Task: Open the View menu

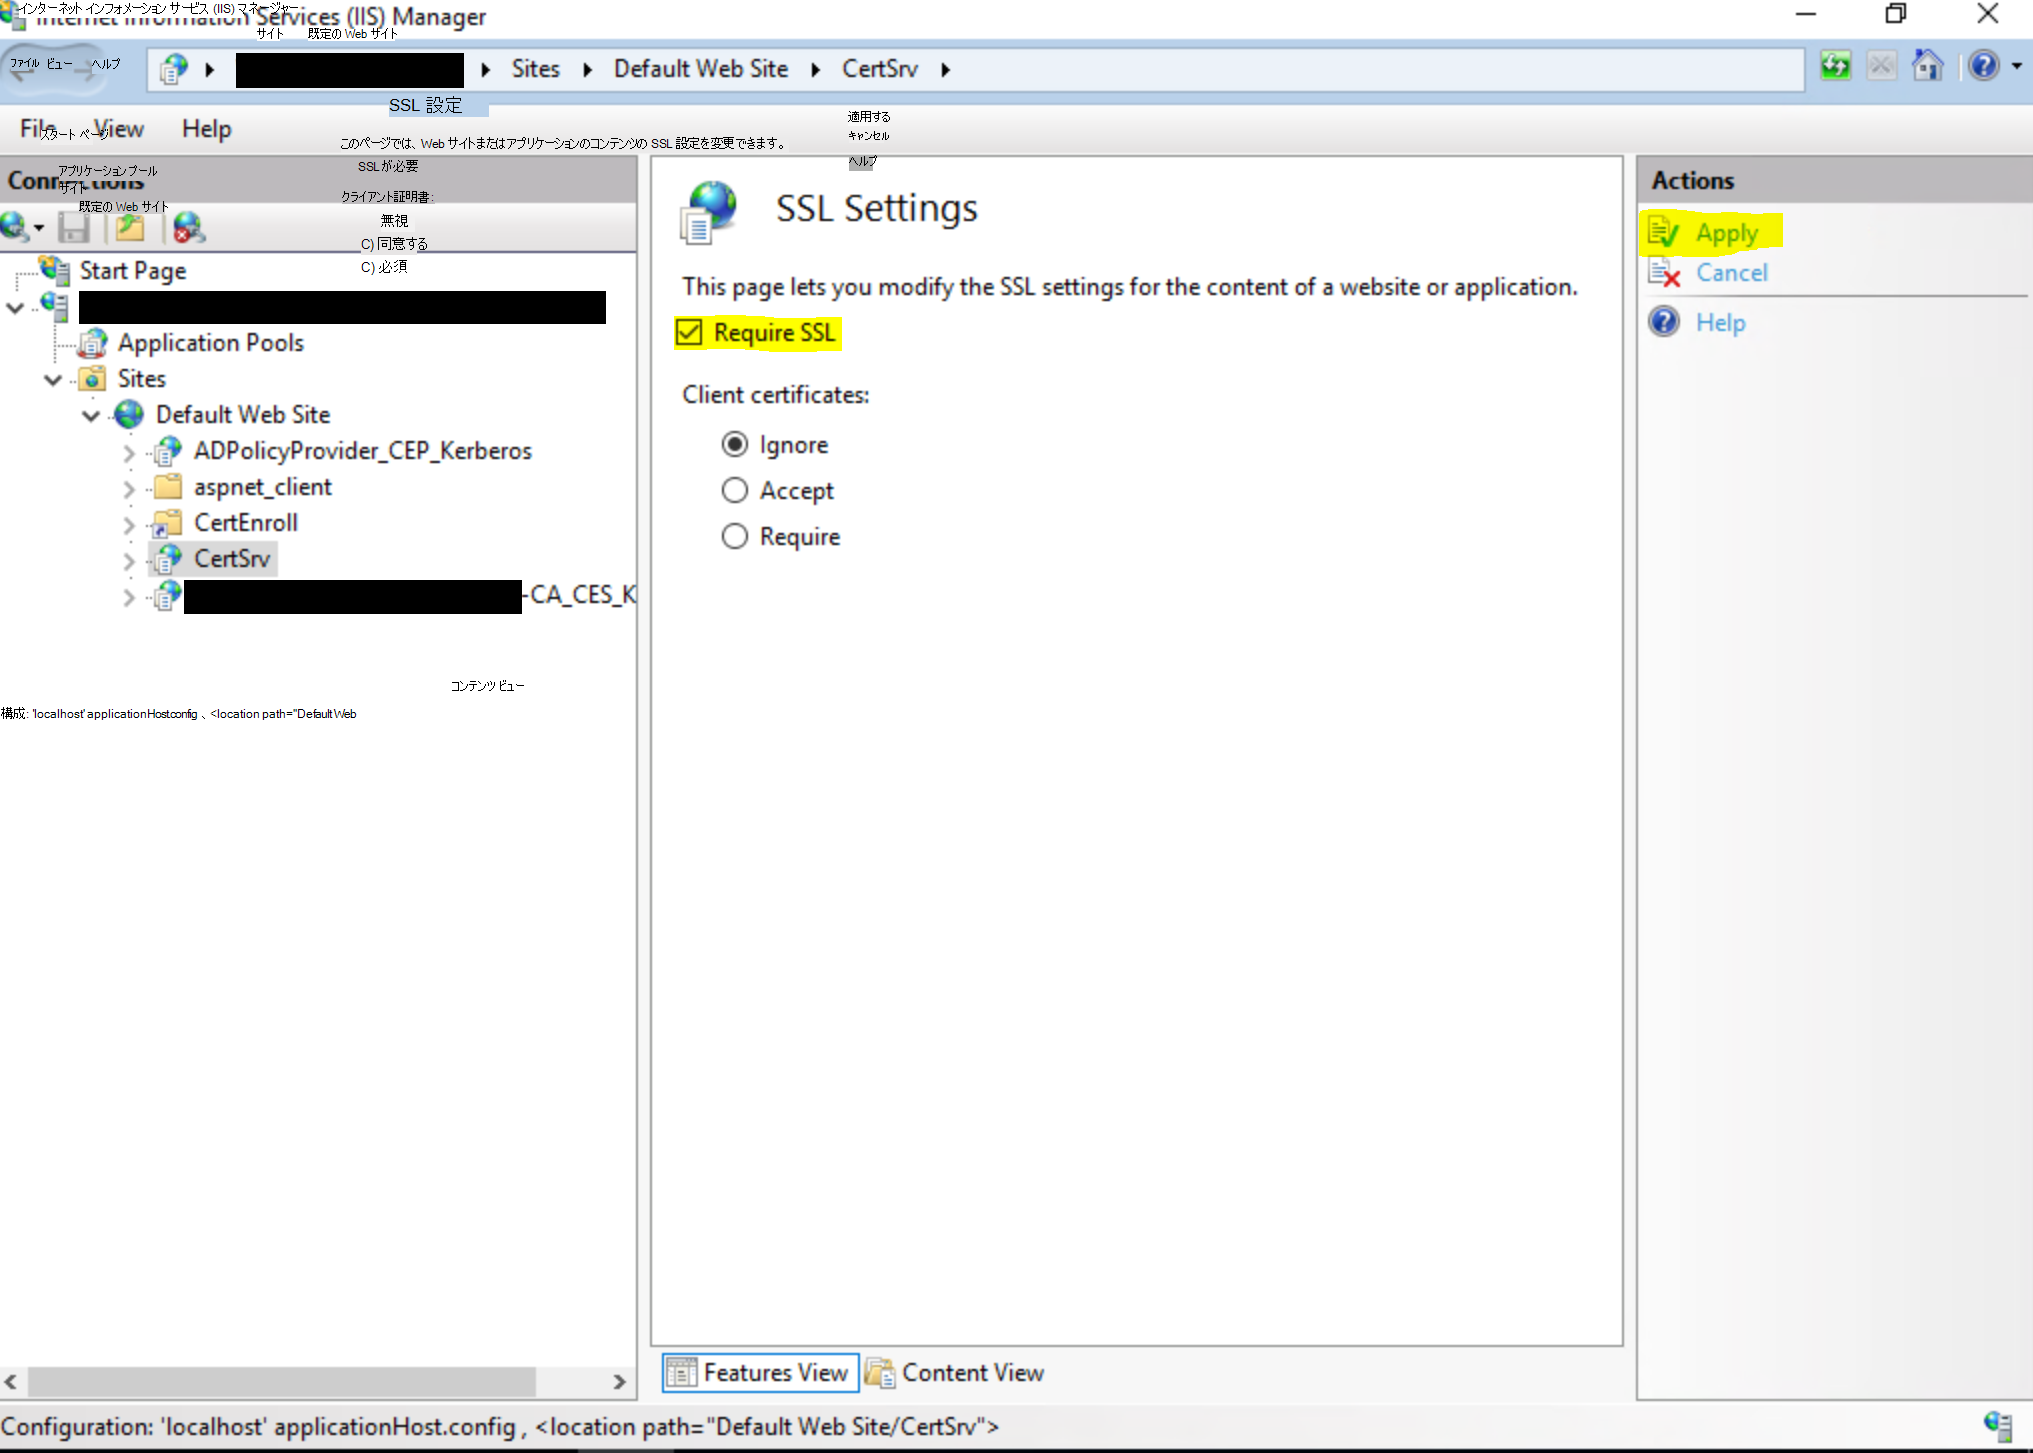Action: tap(119, 128)
